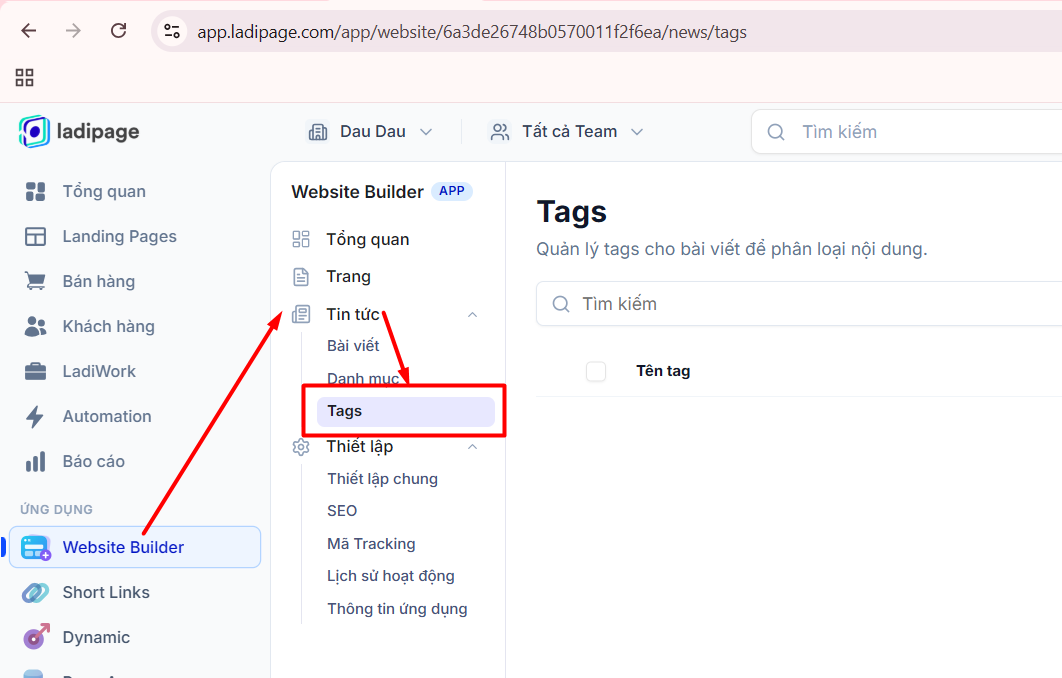
Task: Click the browser forward arrow
Action: tap(73, 30)
